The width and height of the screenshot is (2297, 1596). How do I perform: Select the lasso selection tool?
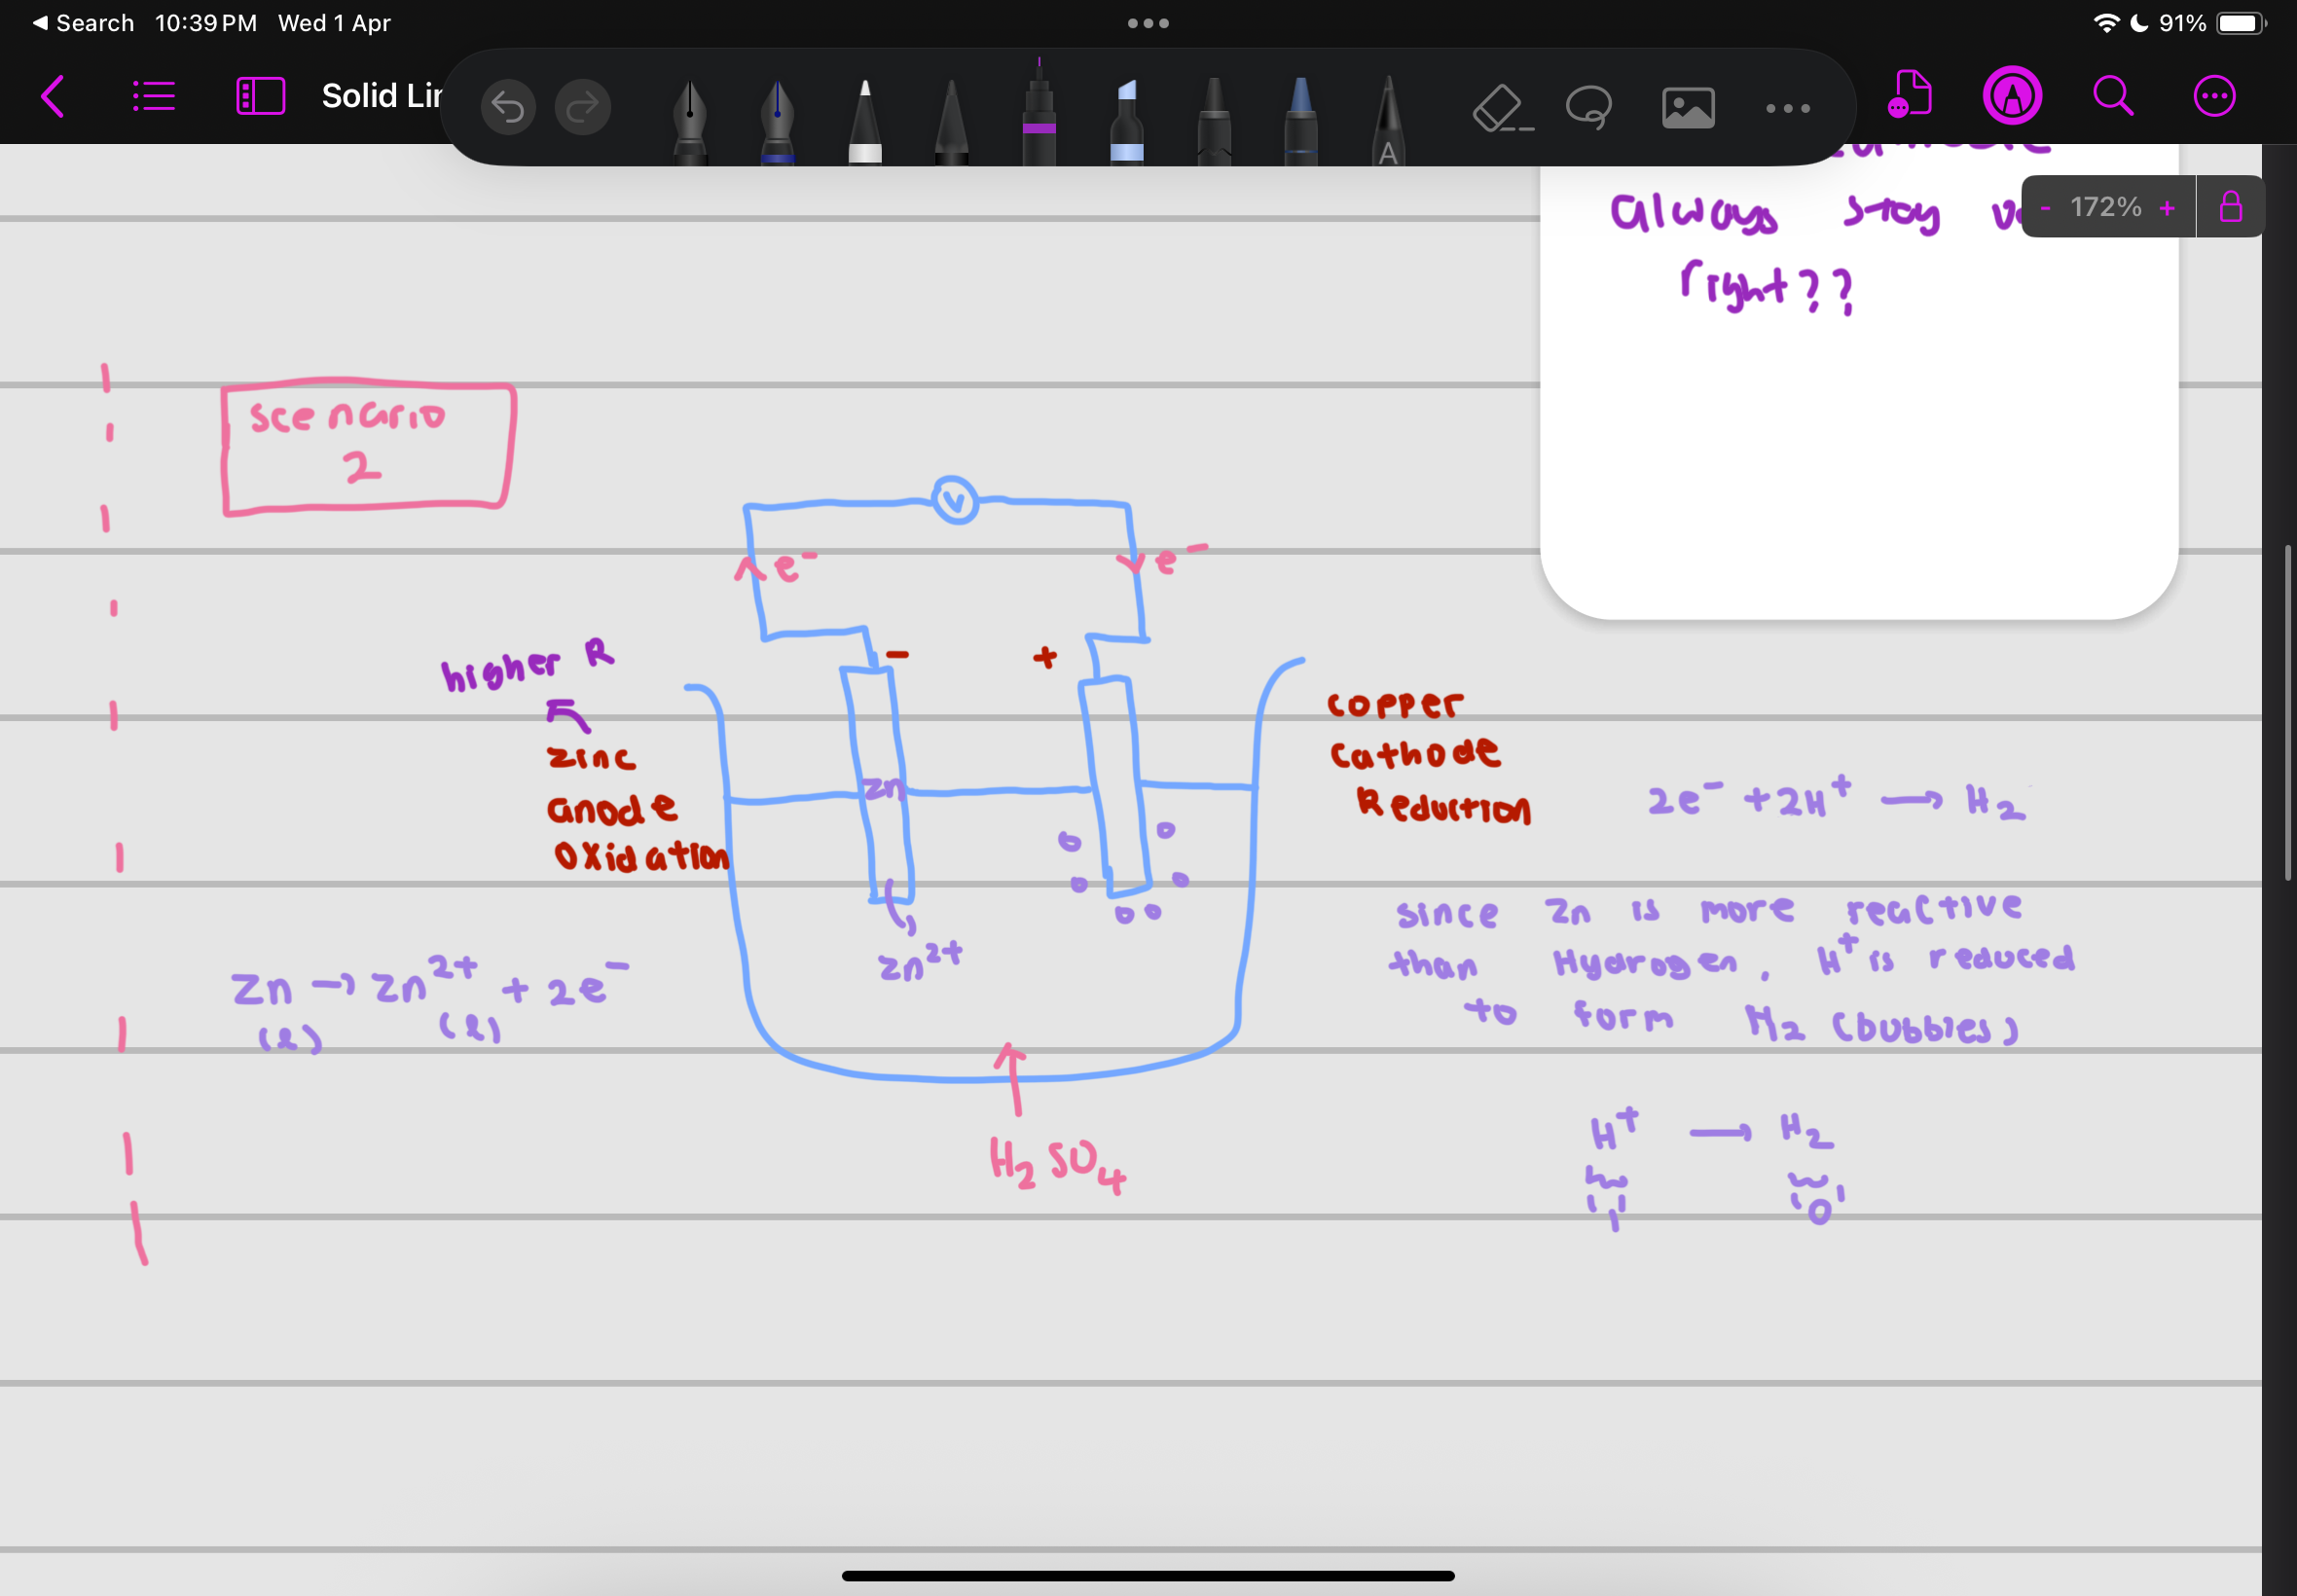[1589, 105]
